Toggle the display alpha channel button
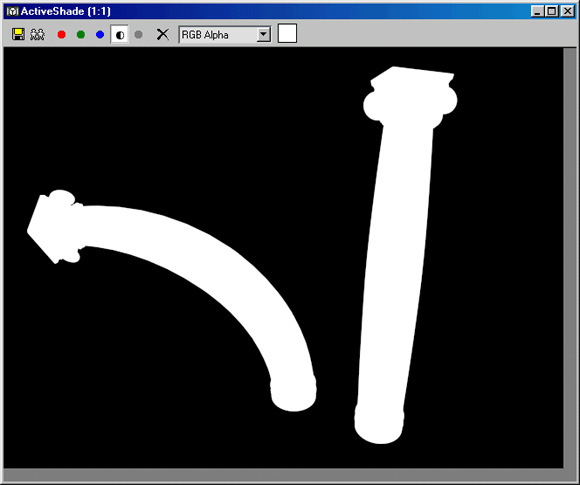The height and width of the screenshot is (485, 580). click(x=119, y=35)
